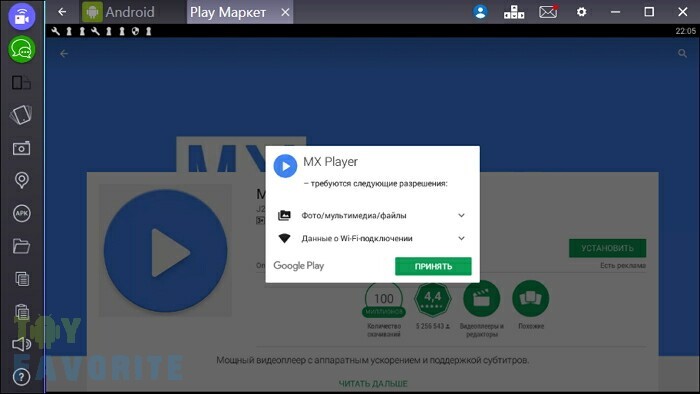Image resolution: width=700 pixels, height=394 pixels.
Task: Open the green chat bubble icon
Action: click(x=21, y=50)
